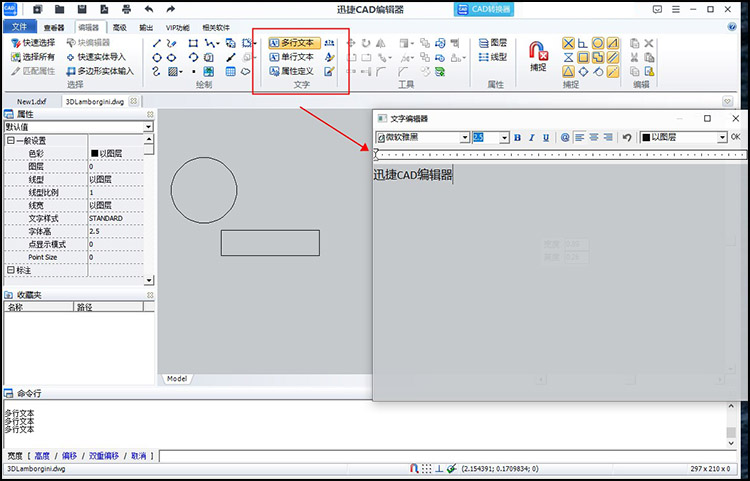Select the spline curve tool
Image resolution: width=750 pixels, height=481 pixels.
[x=156, y=72]
